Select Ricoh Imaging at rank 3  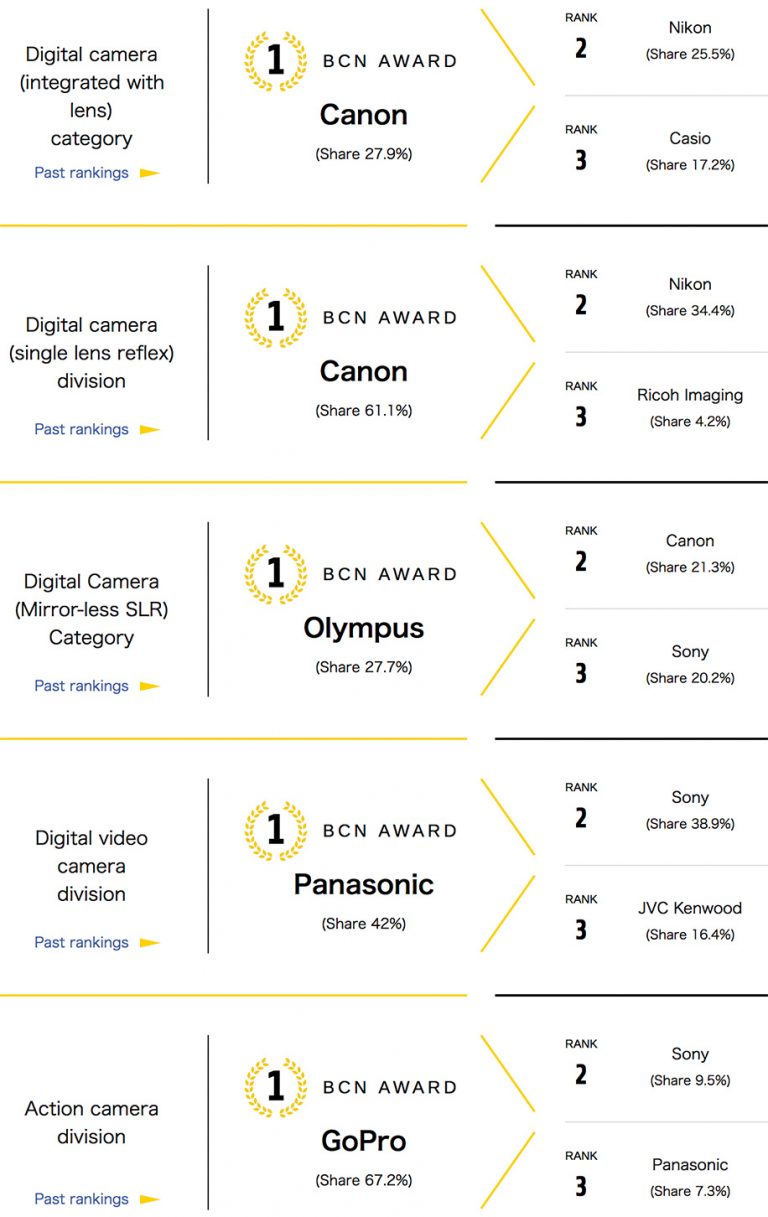pos(690,395)
